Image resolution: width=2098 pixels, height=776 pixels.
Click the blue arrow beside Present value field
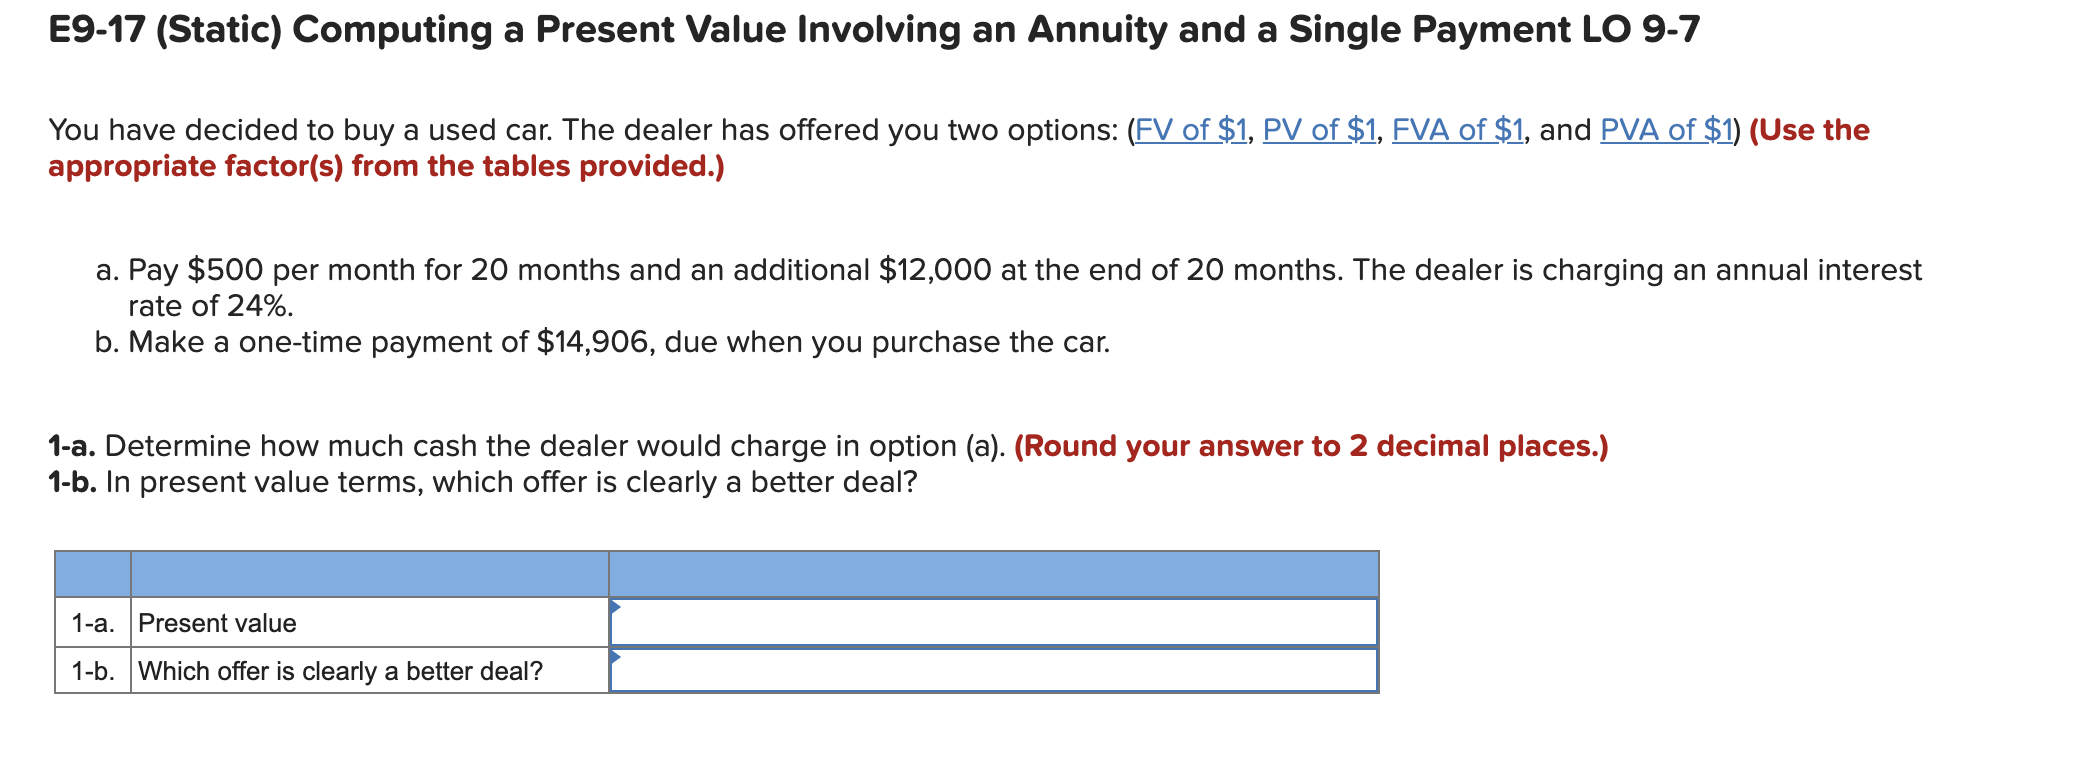(x=614, y=606)
